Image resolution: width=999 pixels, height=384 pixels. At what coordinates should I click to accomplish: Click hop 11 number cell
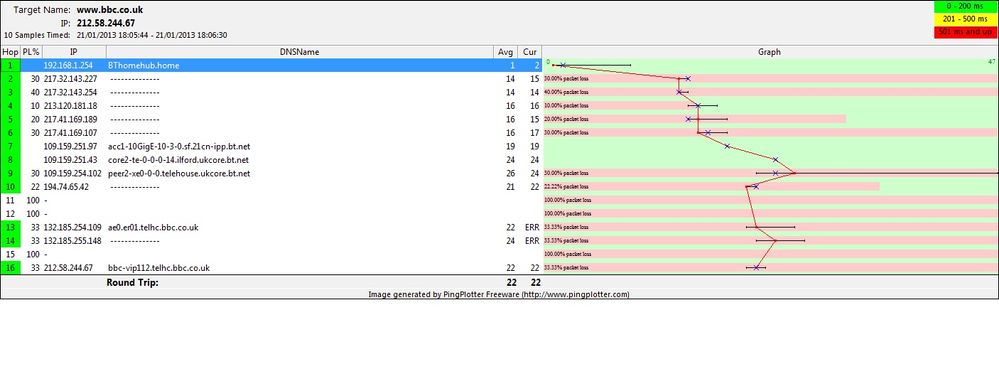pos(10,200)
